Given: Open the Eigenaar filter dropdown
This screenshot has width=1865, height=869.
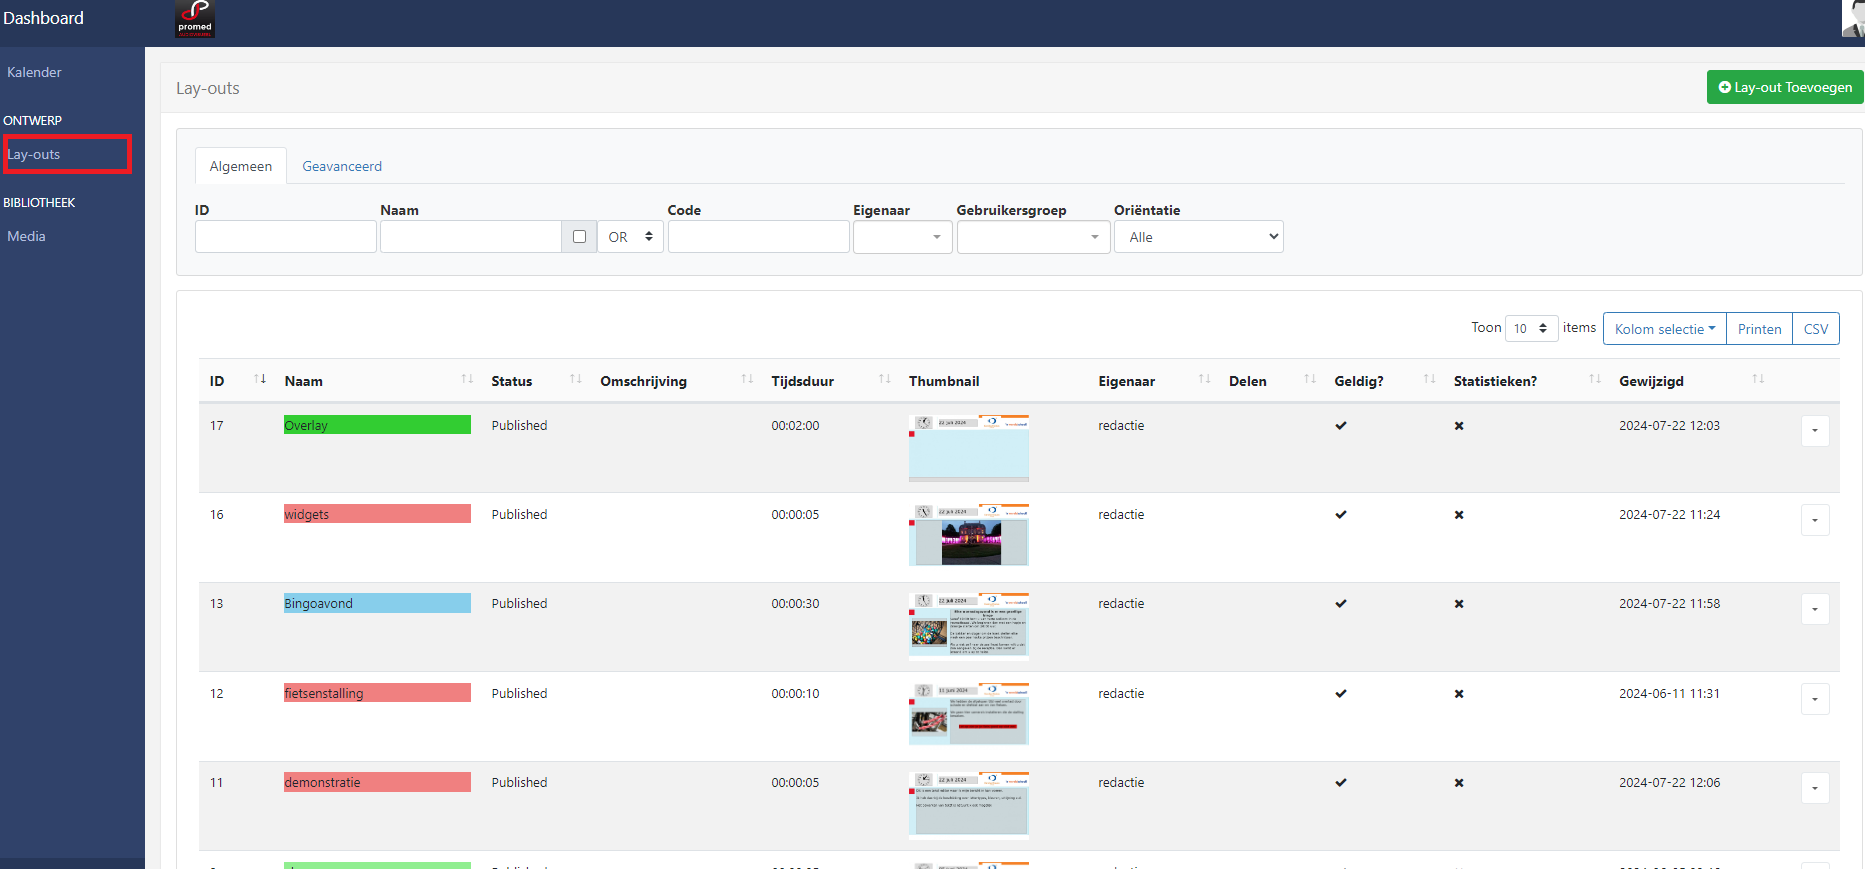Looking at the screenshot, I should [x=902, y=237].
